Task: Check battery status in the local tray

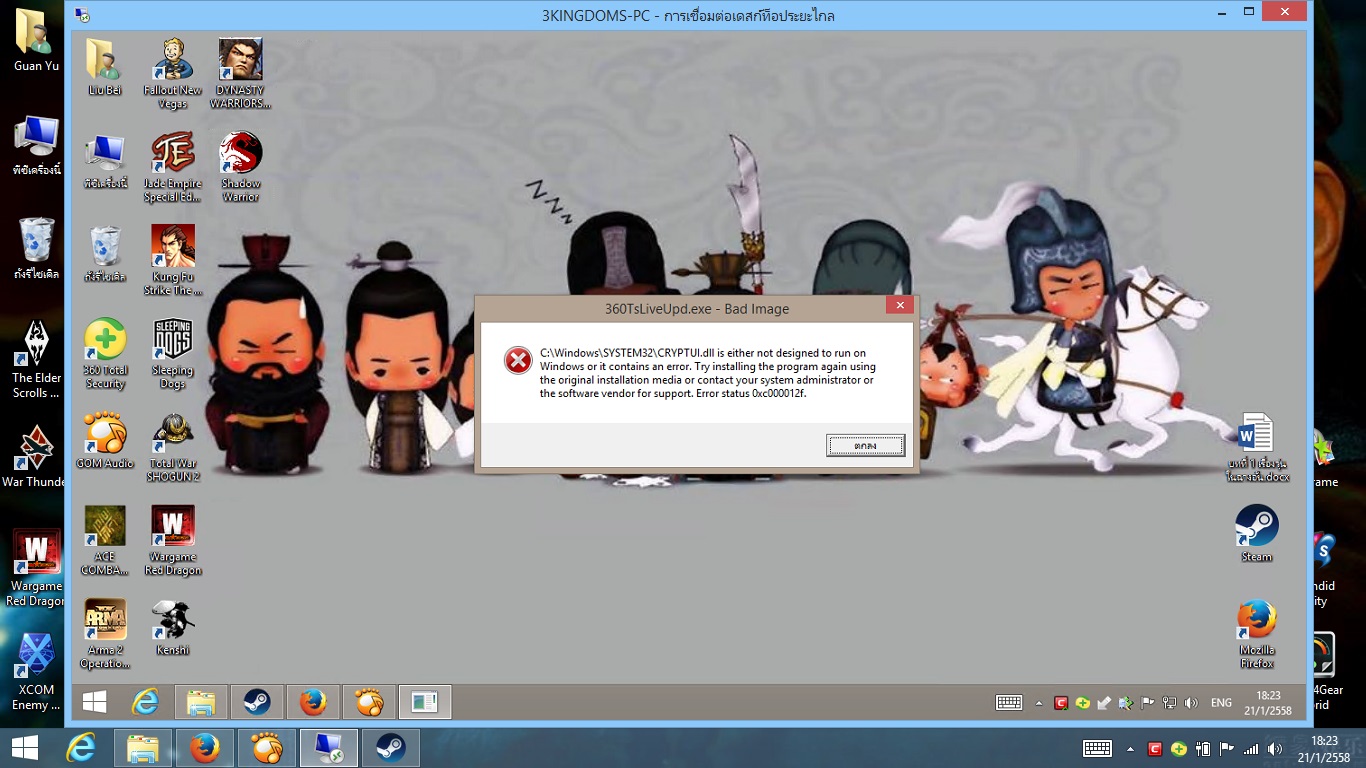Action: pyautogui.click(x=1203, y=749)
